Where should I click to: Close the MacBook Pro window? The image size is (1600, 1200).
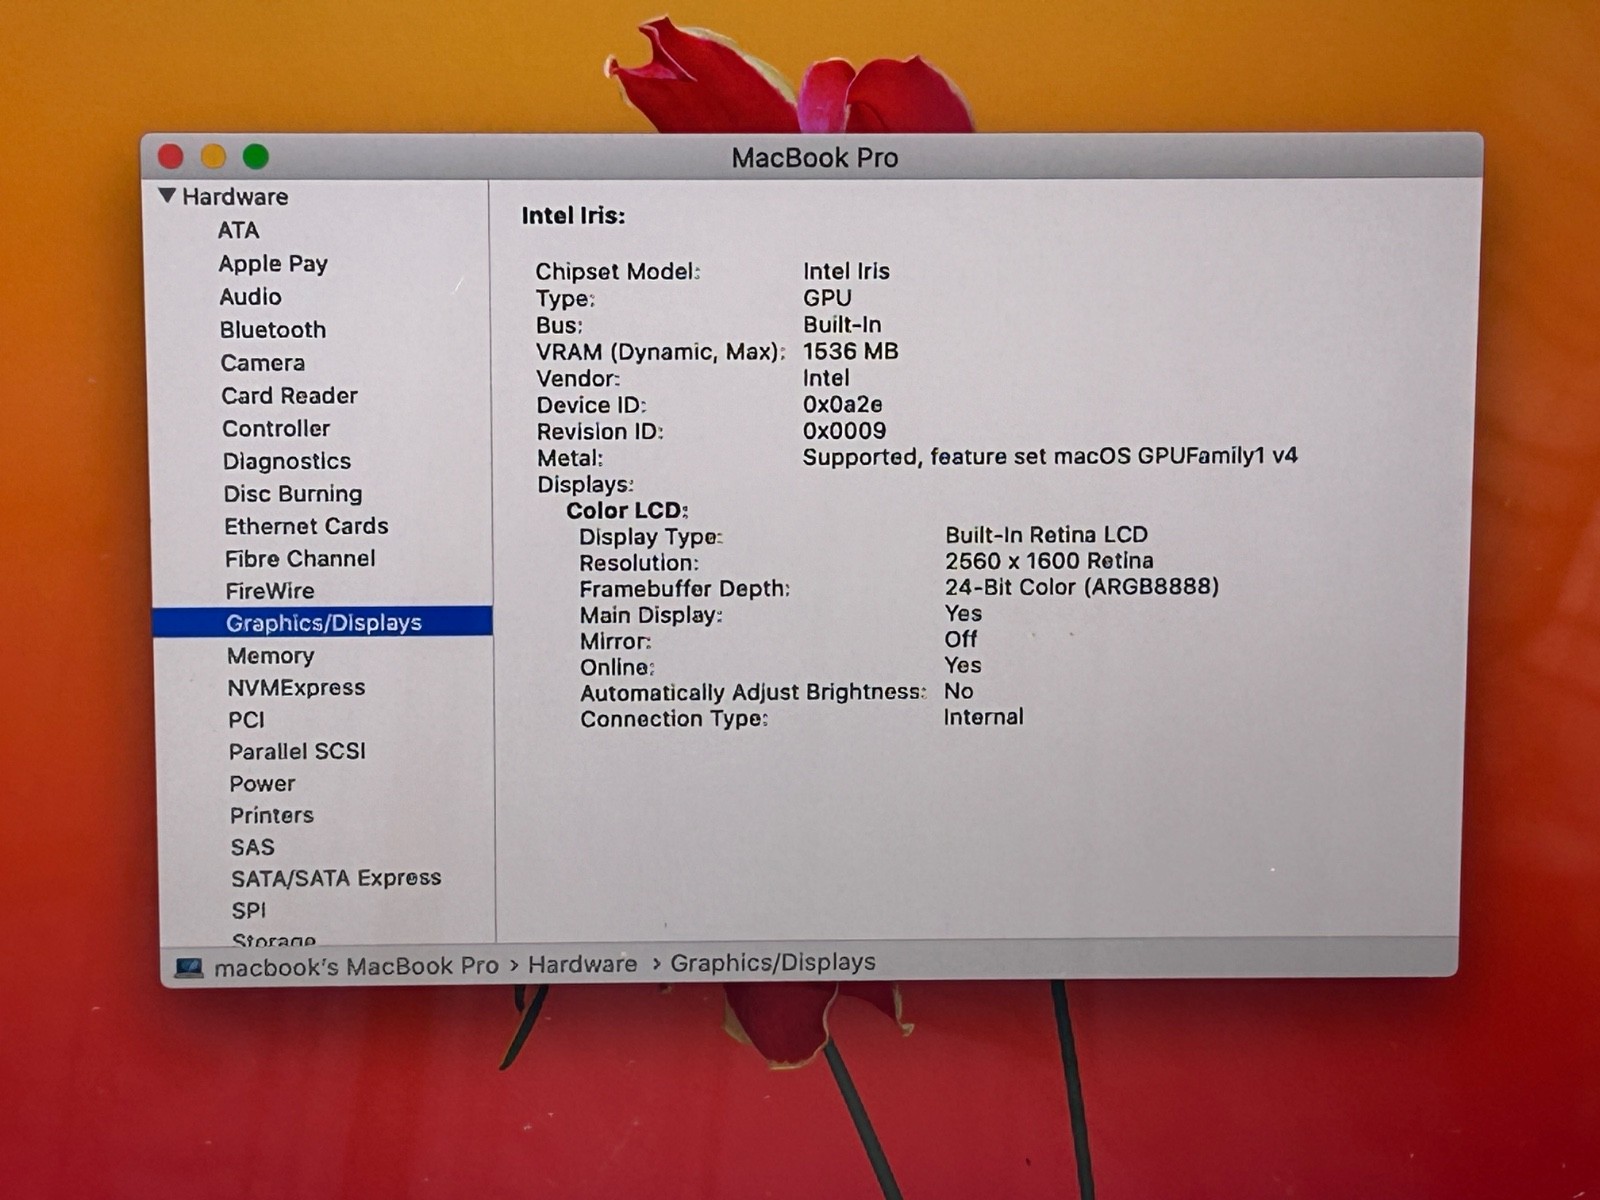(171, 157)
